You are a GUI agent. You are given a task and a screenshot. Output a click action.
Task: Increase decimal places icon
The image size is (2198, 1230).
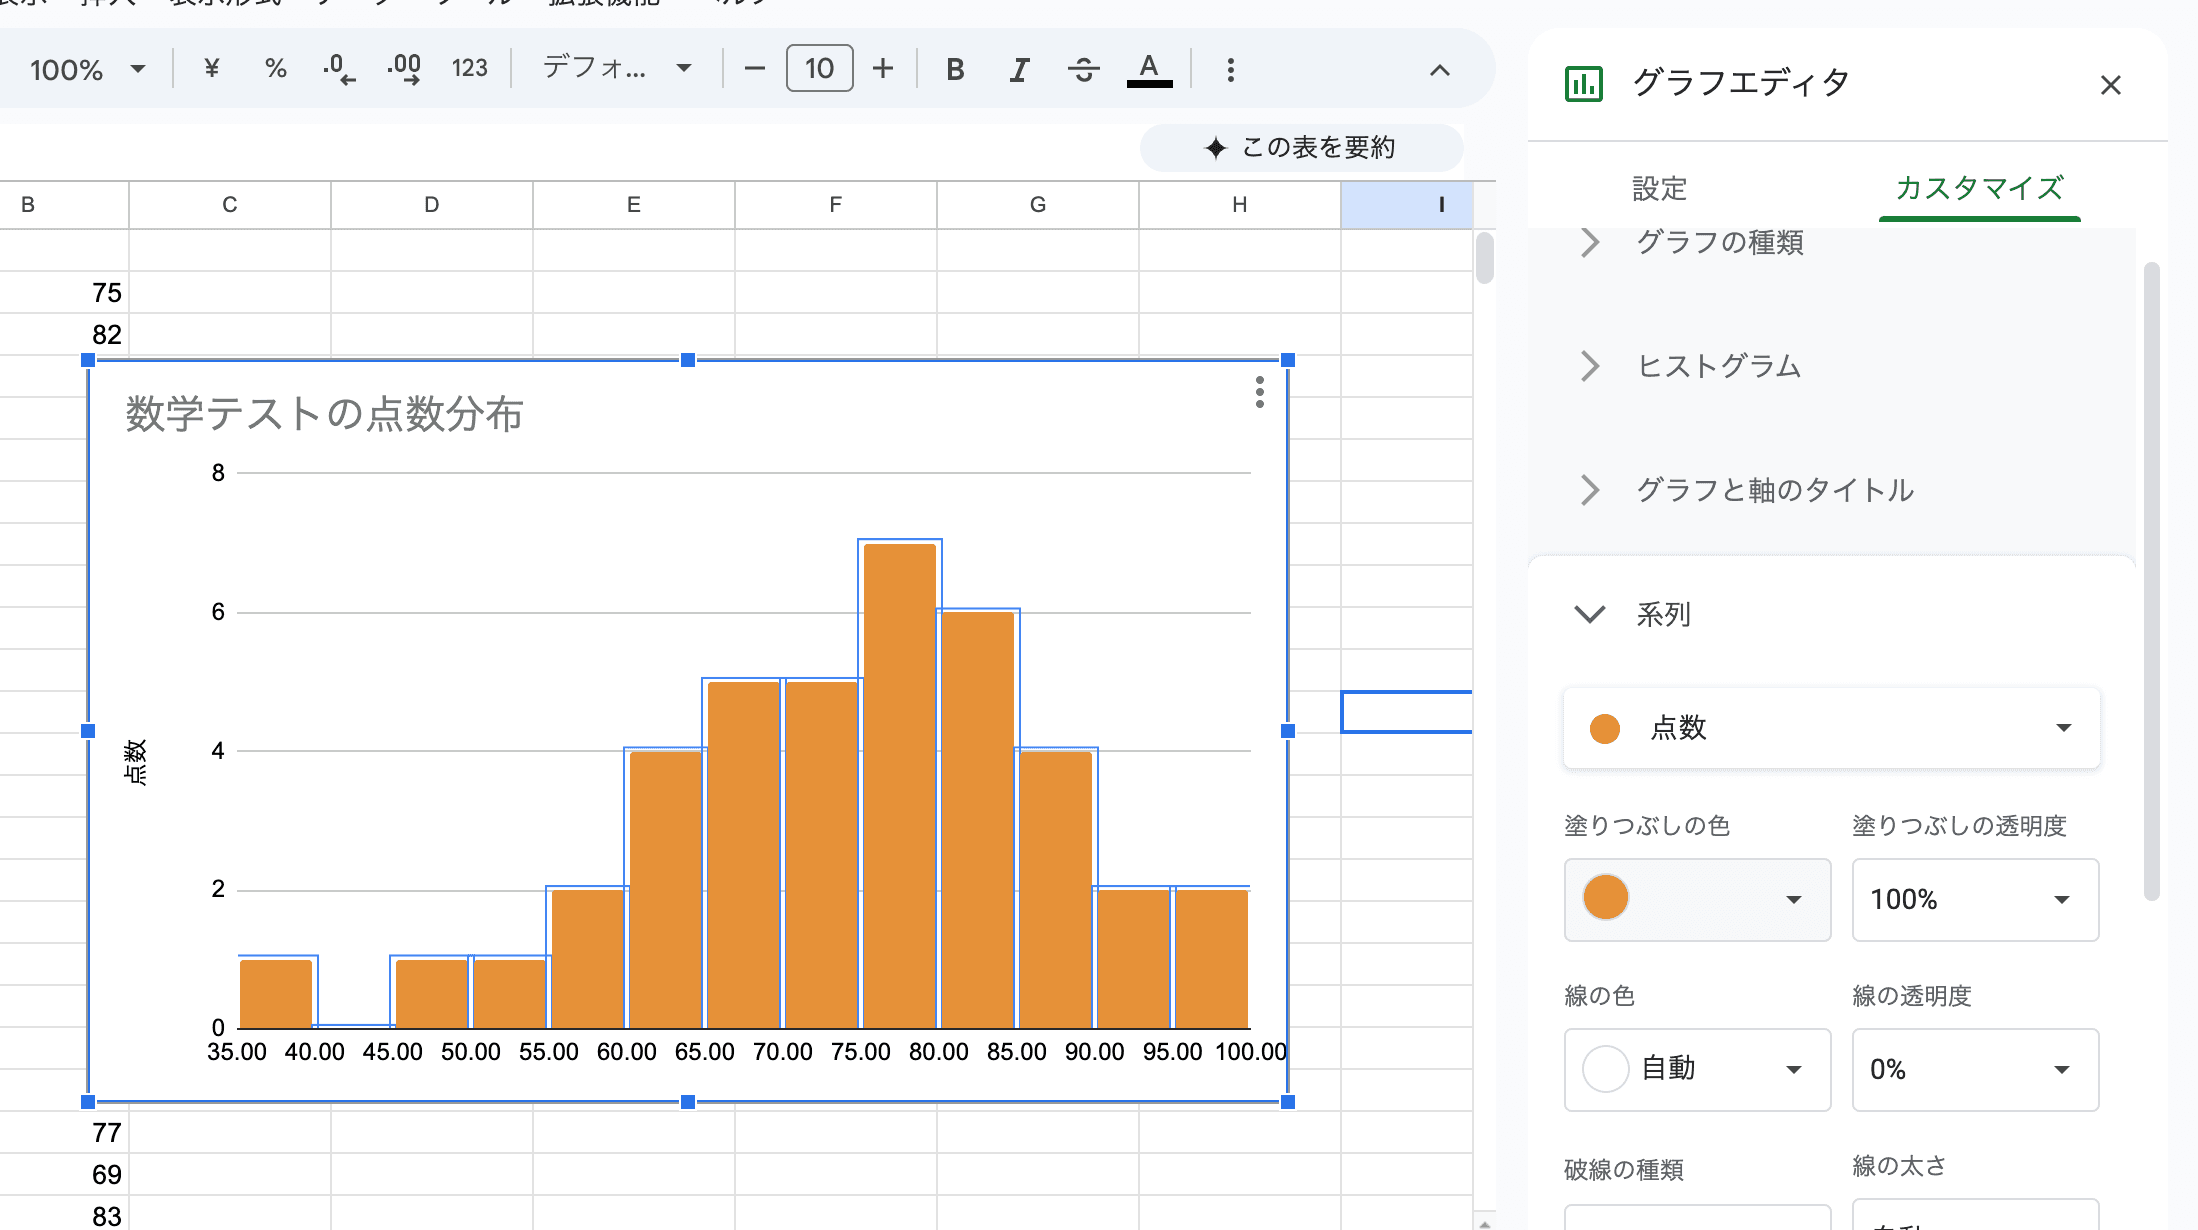[x=404, y=68]
